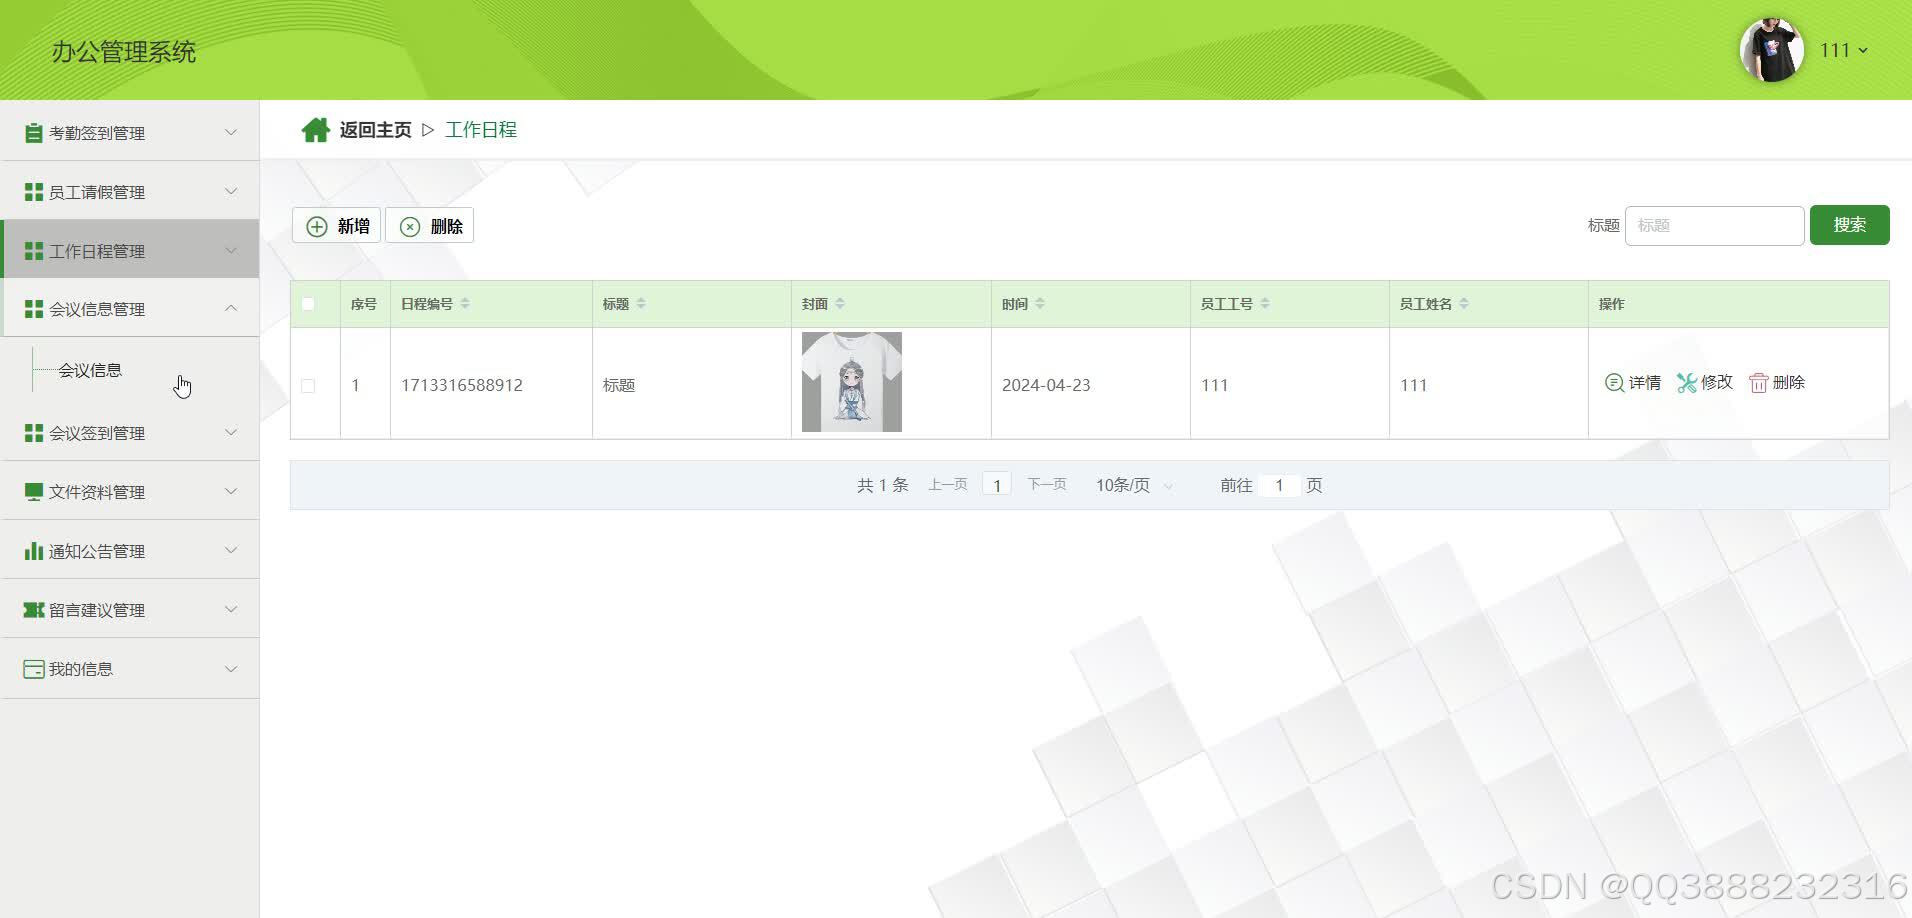Click the circular delete icon on 删除 toolbar button

409,225
